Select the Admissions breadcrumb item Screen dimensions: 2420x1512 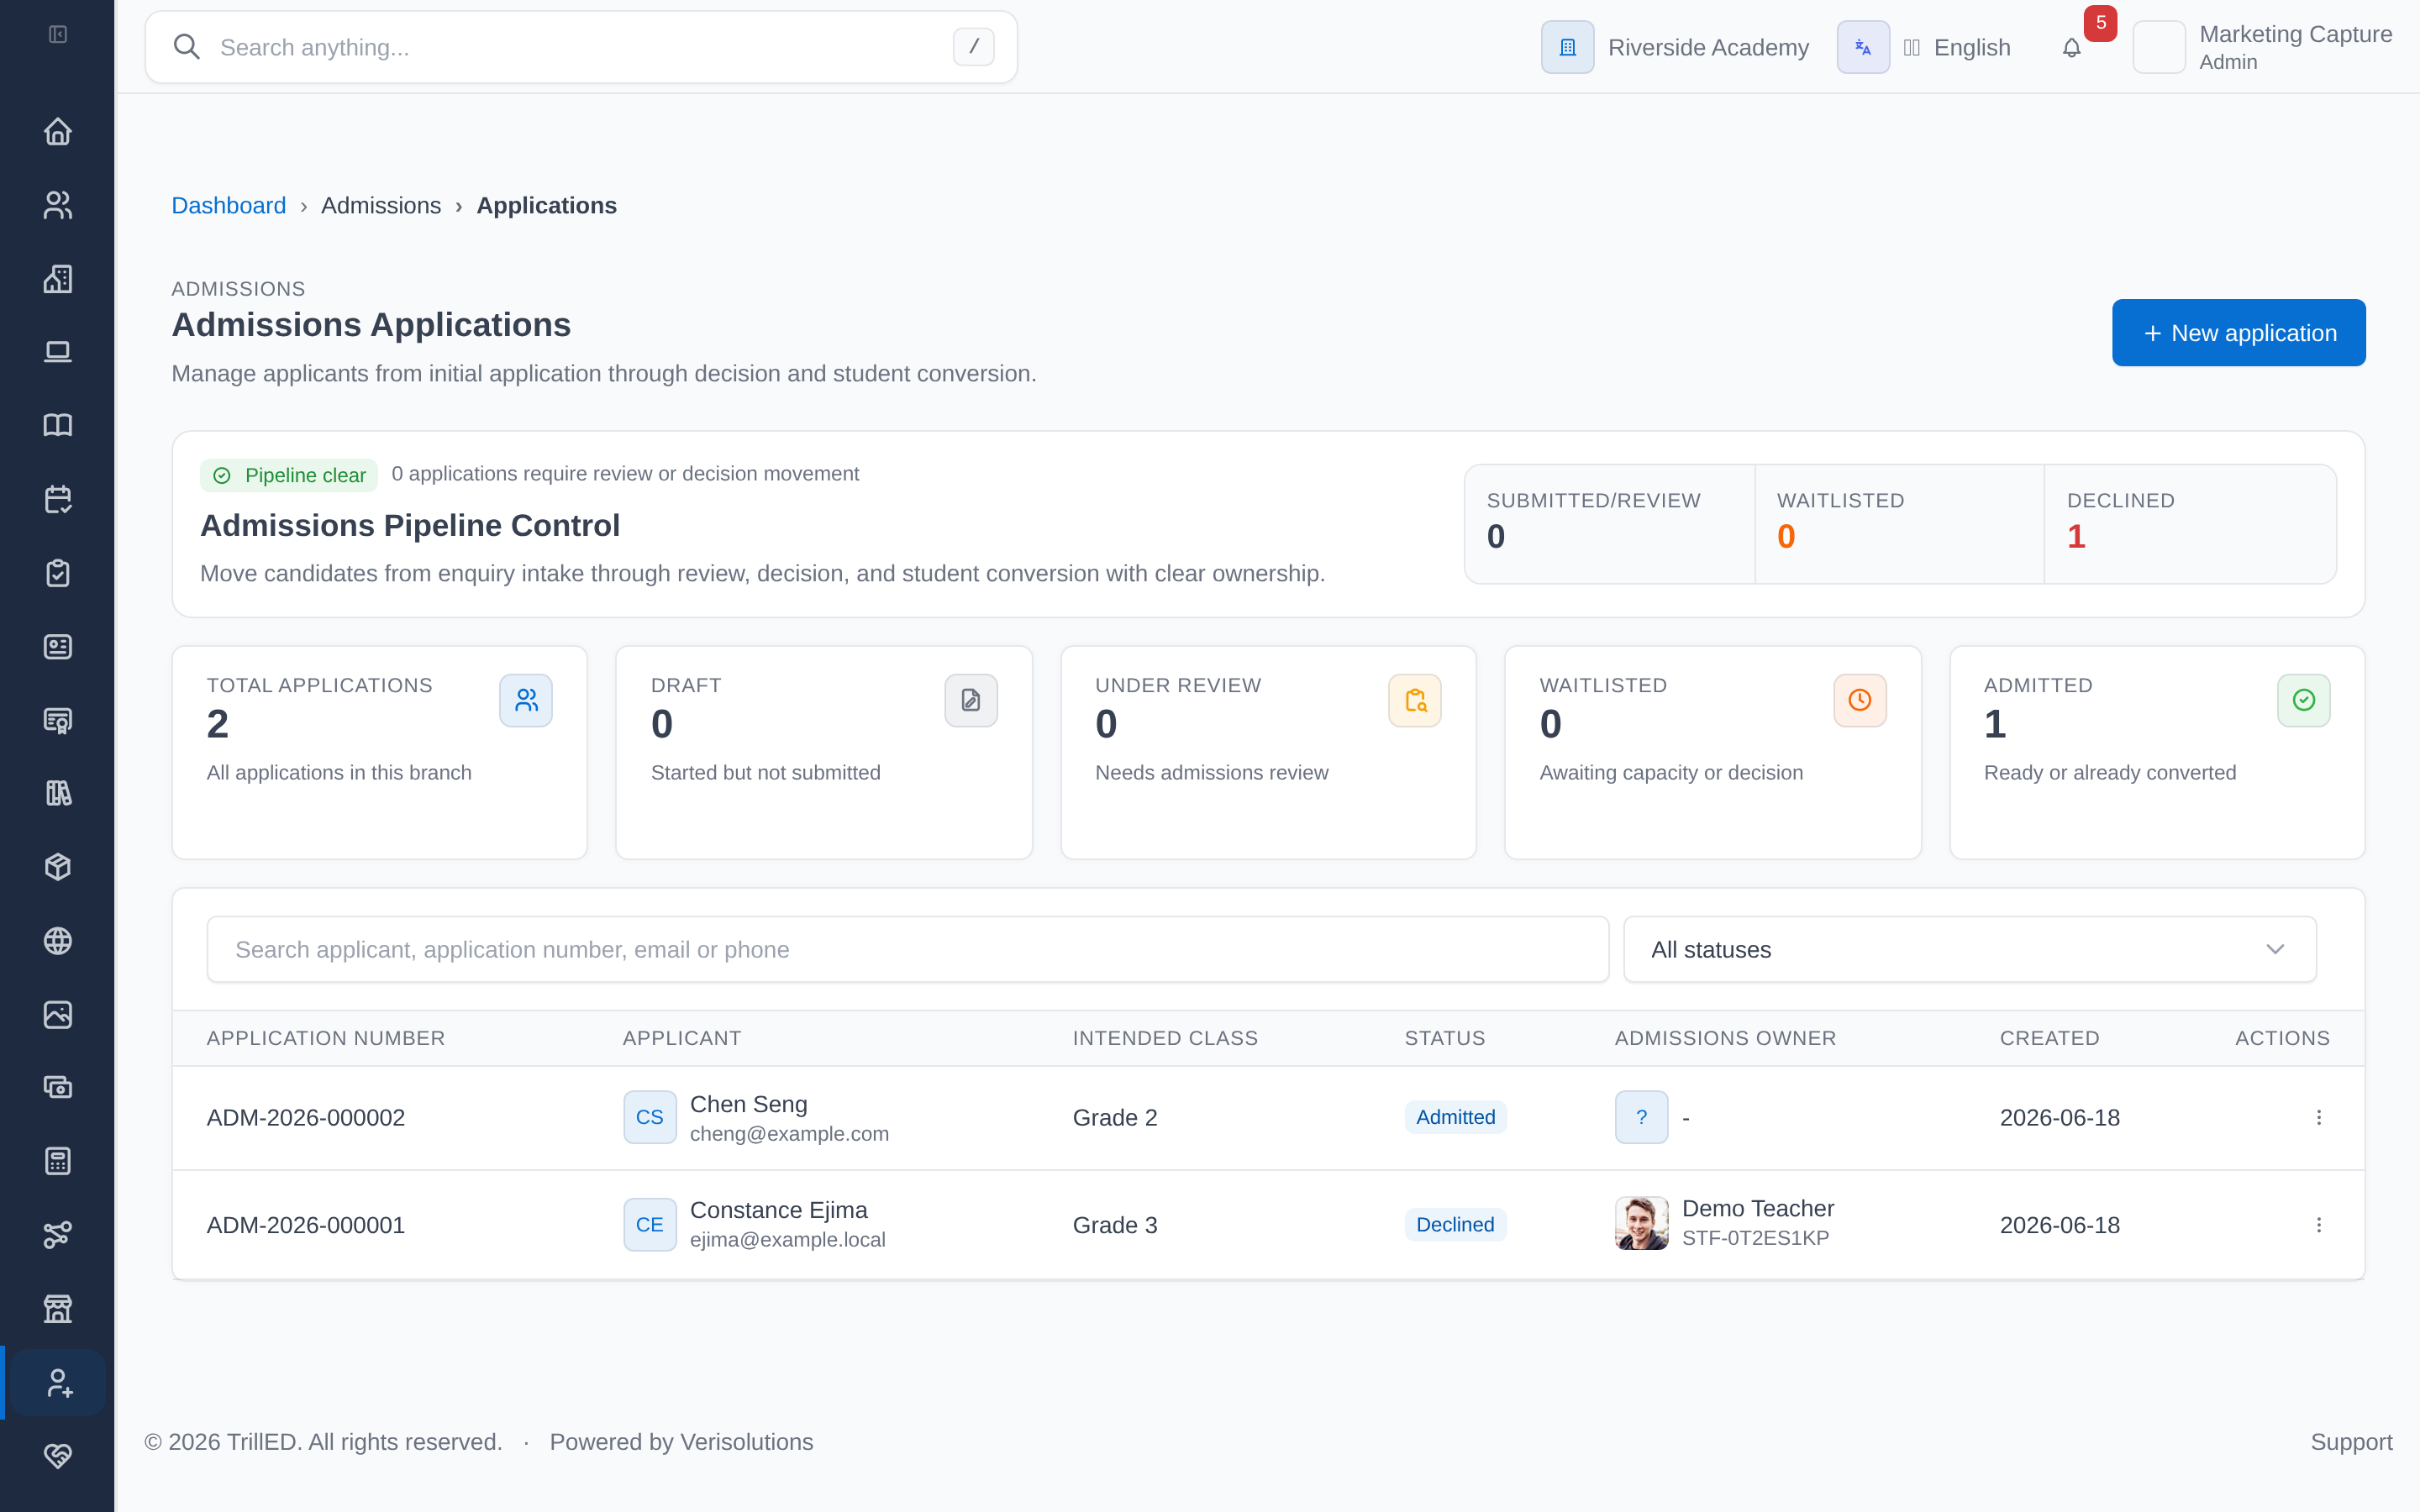pyautogui.click(x=381, y=205)
